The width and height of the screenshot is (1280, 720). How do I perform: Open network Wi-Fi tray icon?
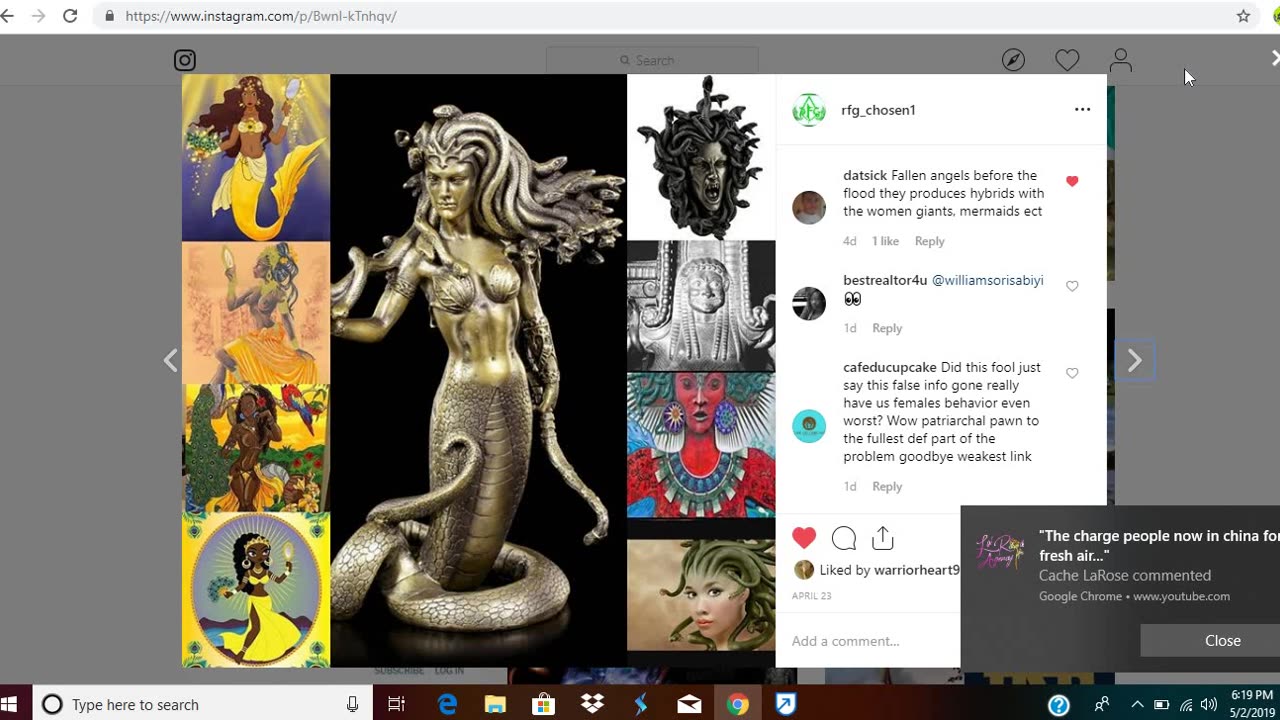1186,704
